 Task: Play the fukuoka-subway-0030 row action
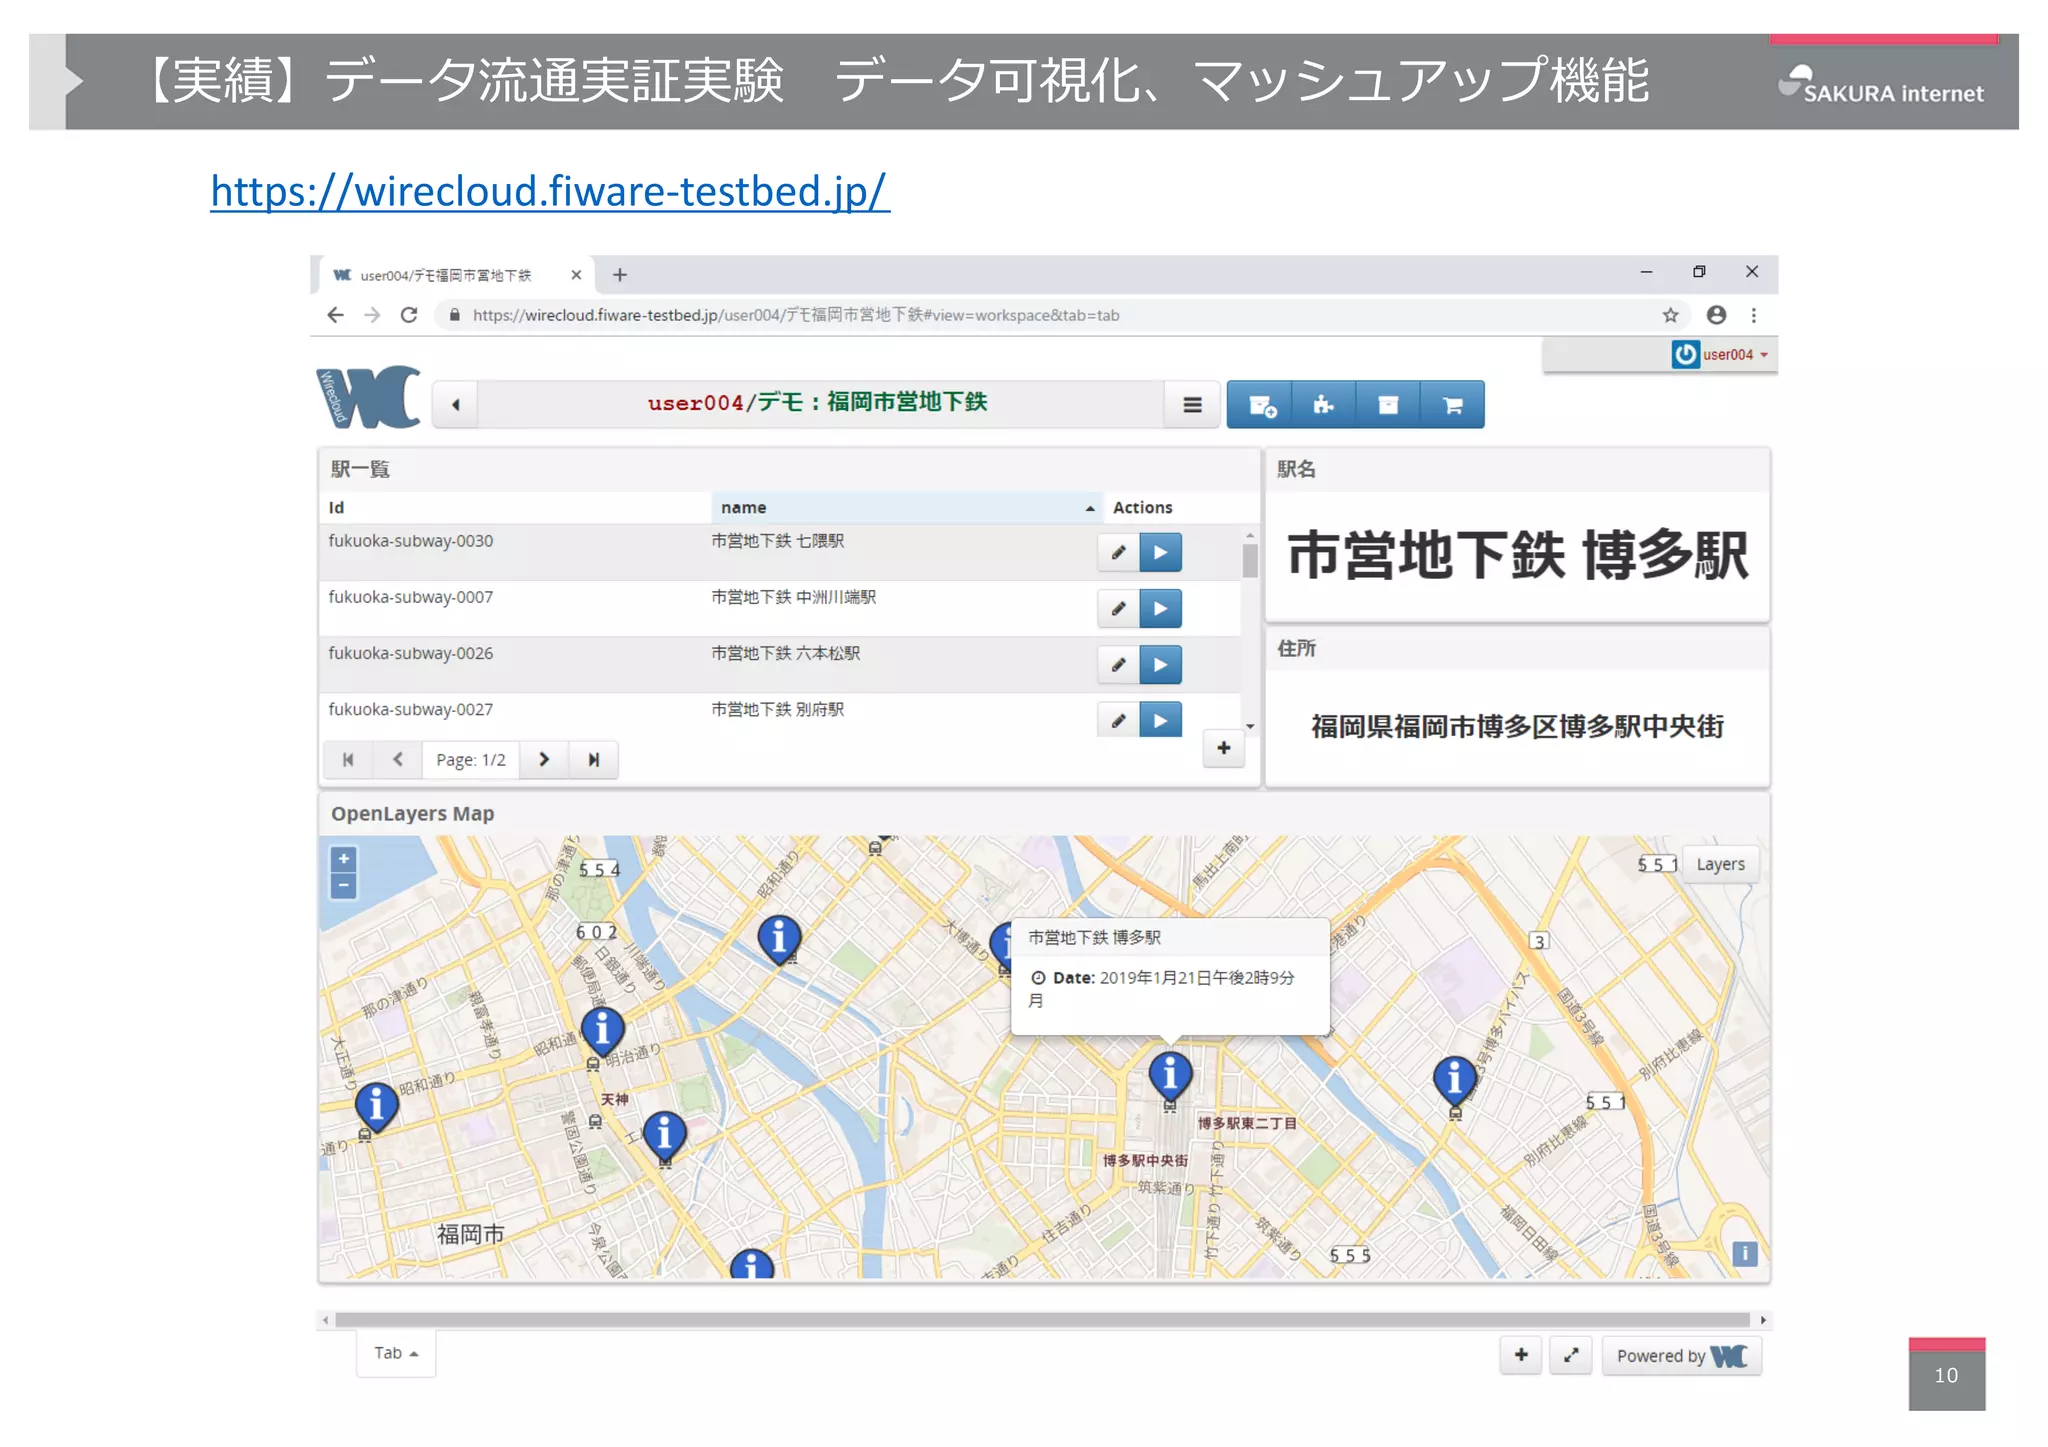tap(1161, 552)
